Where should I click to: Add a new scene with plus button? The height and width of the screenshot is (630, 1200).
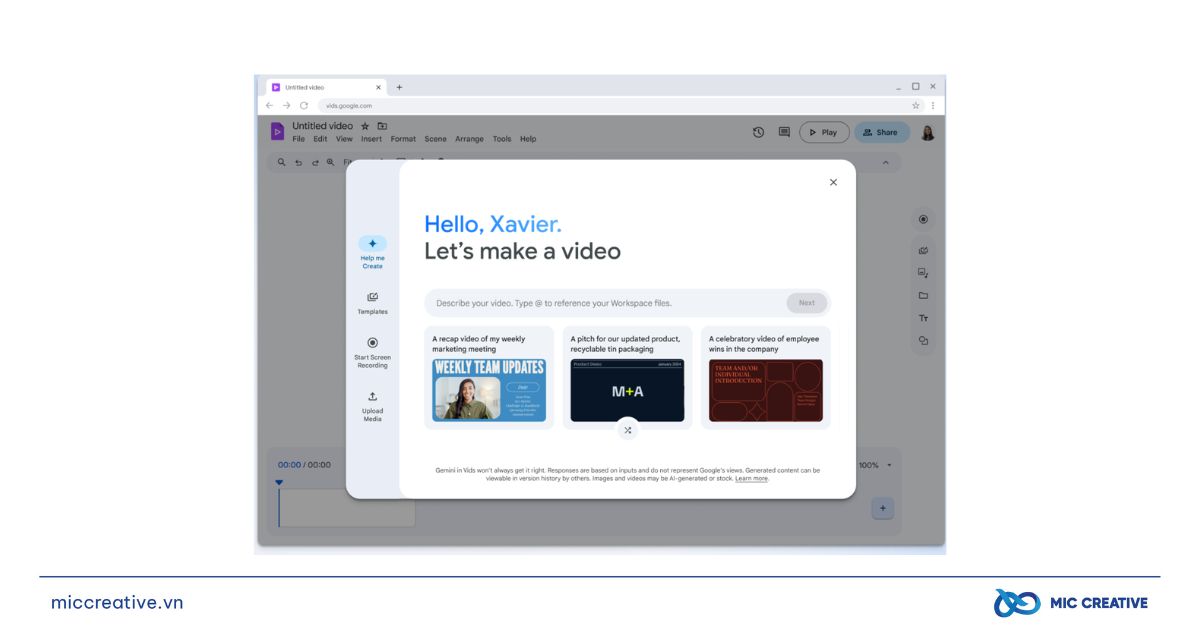click(x=882, y=508)
